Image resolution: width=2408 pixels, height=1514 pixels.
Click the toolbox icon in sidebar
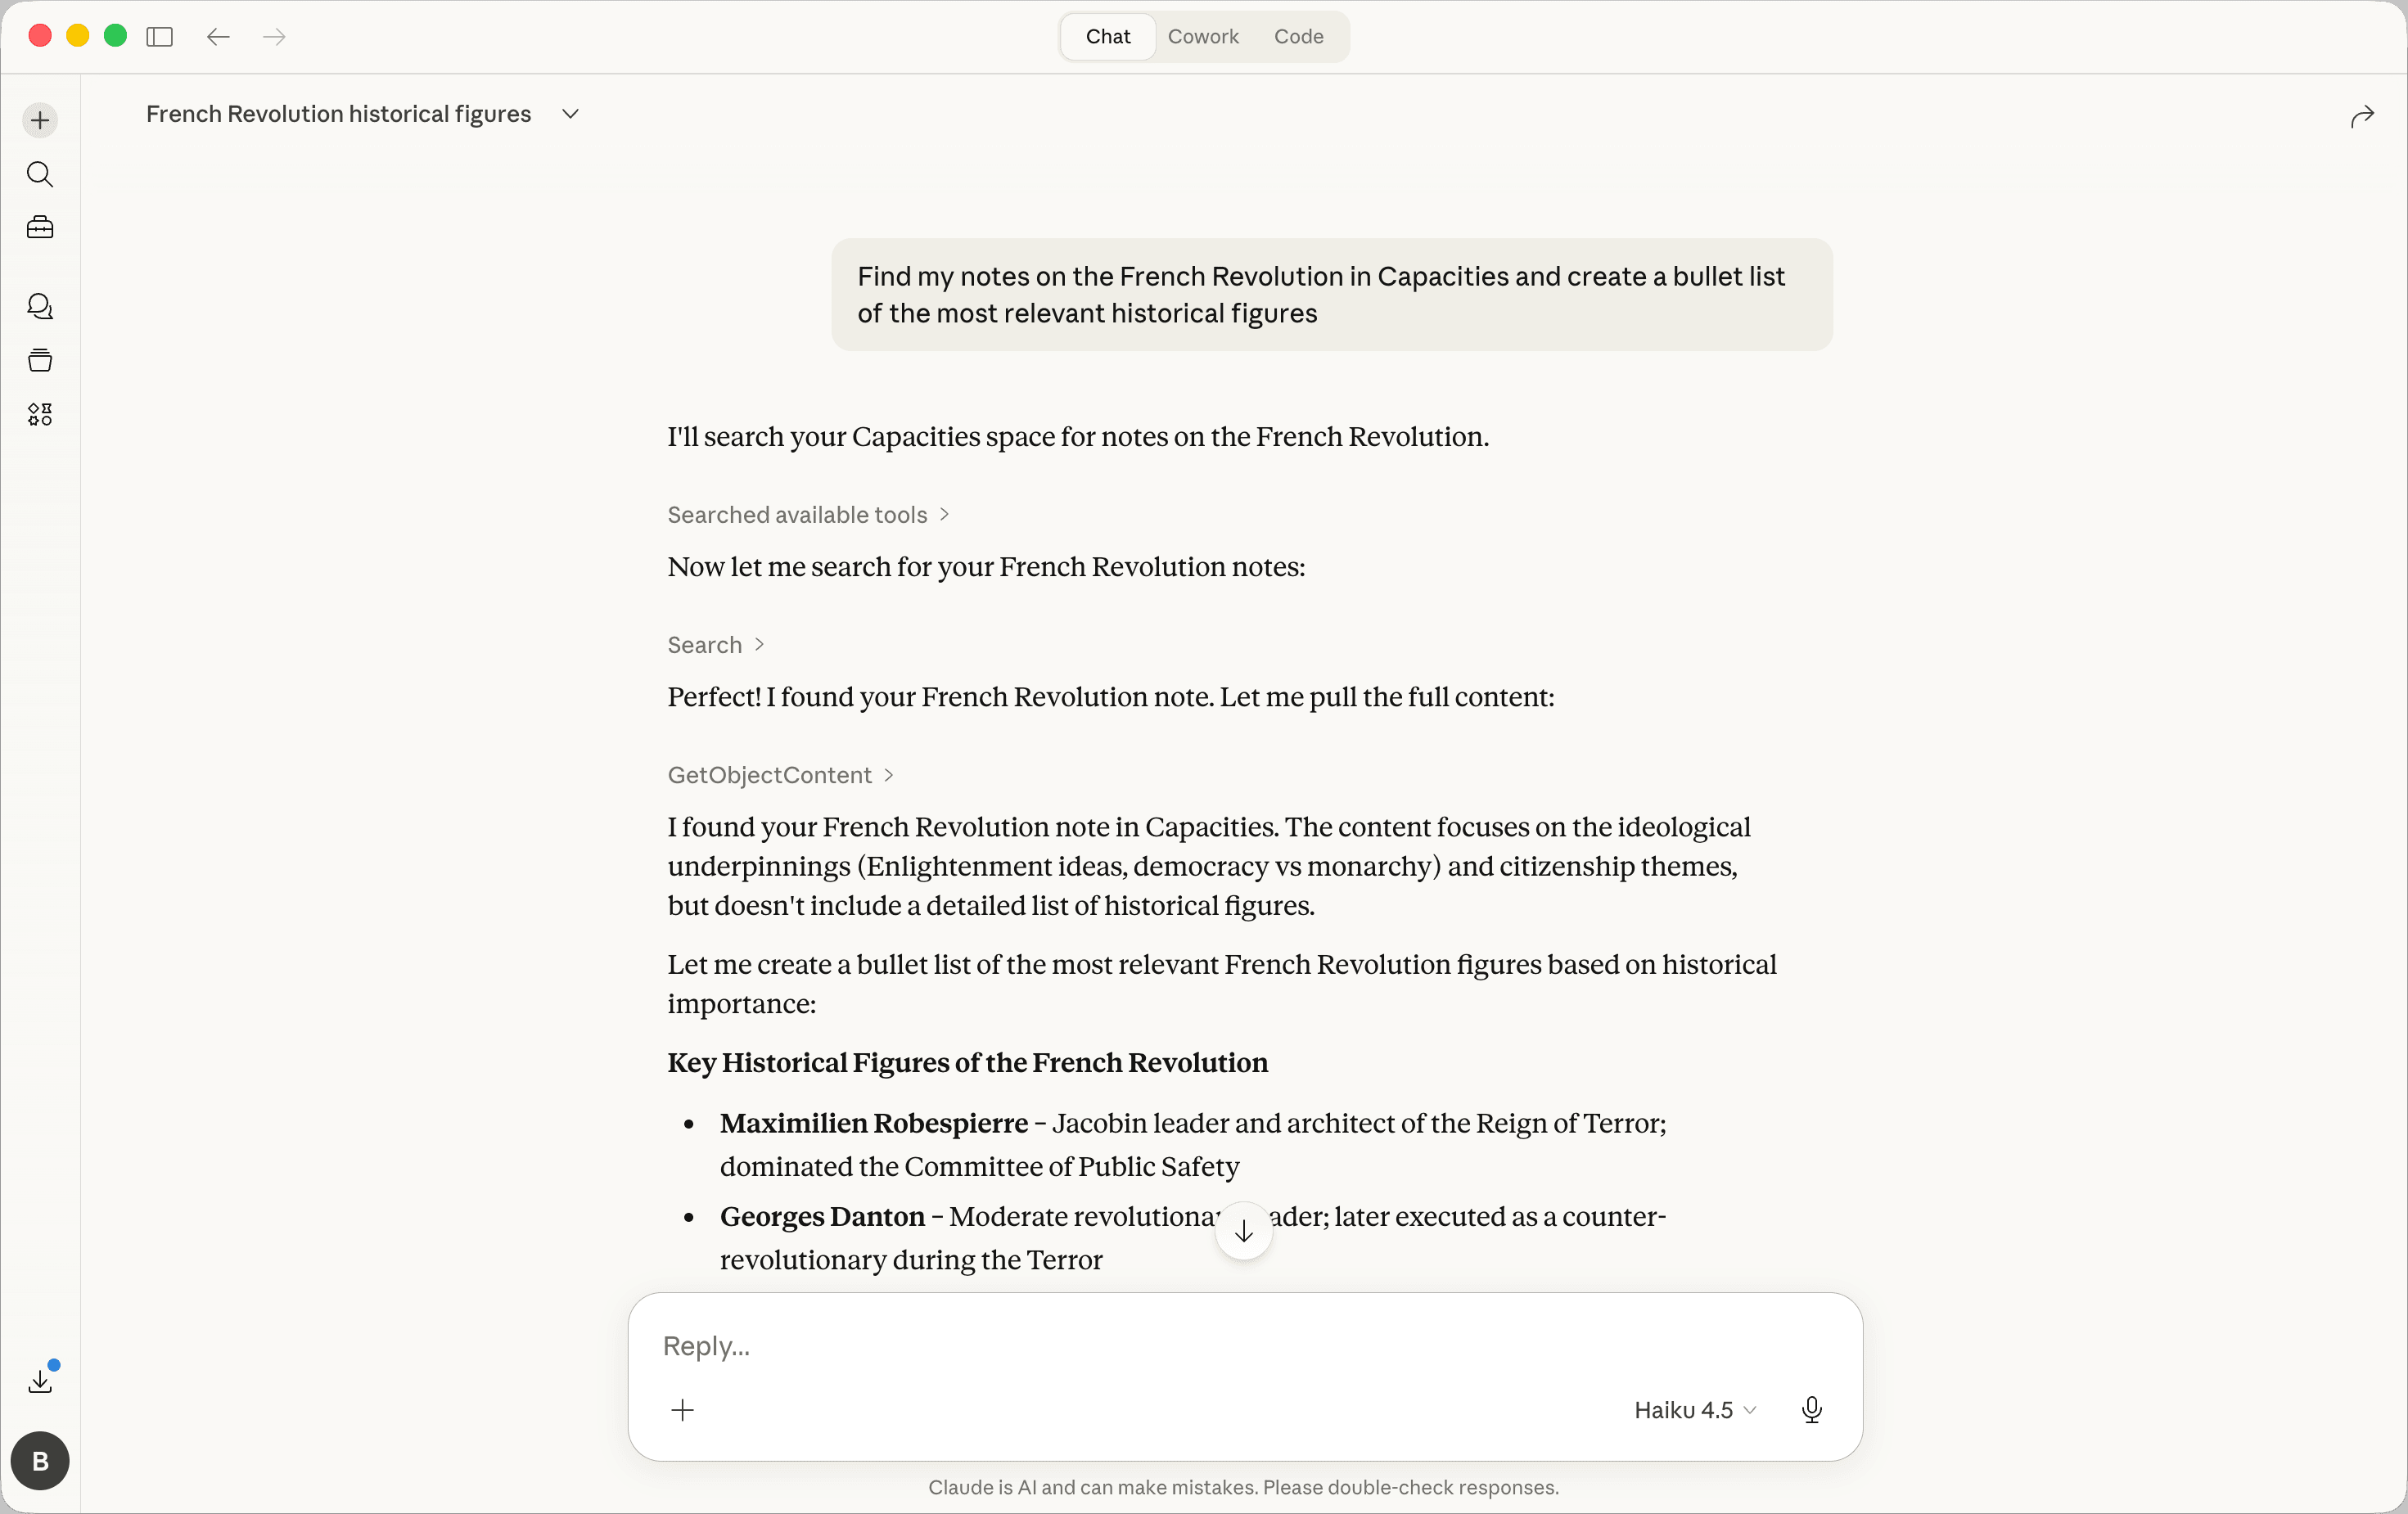click(x=40, y=228)
